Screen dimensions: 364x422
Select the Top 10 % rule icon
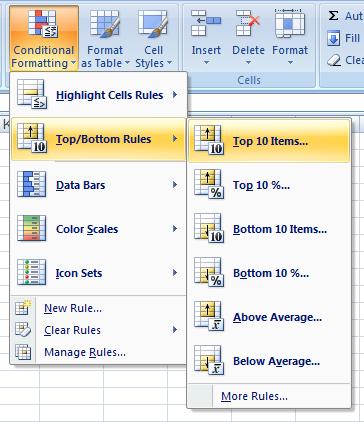209,184
